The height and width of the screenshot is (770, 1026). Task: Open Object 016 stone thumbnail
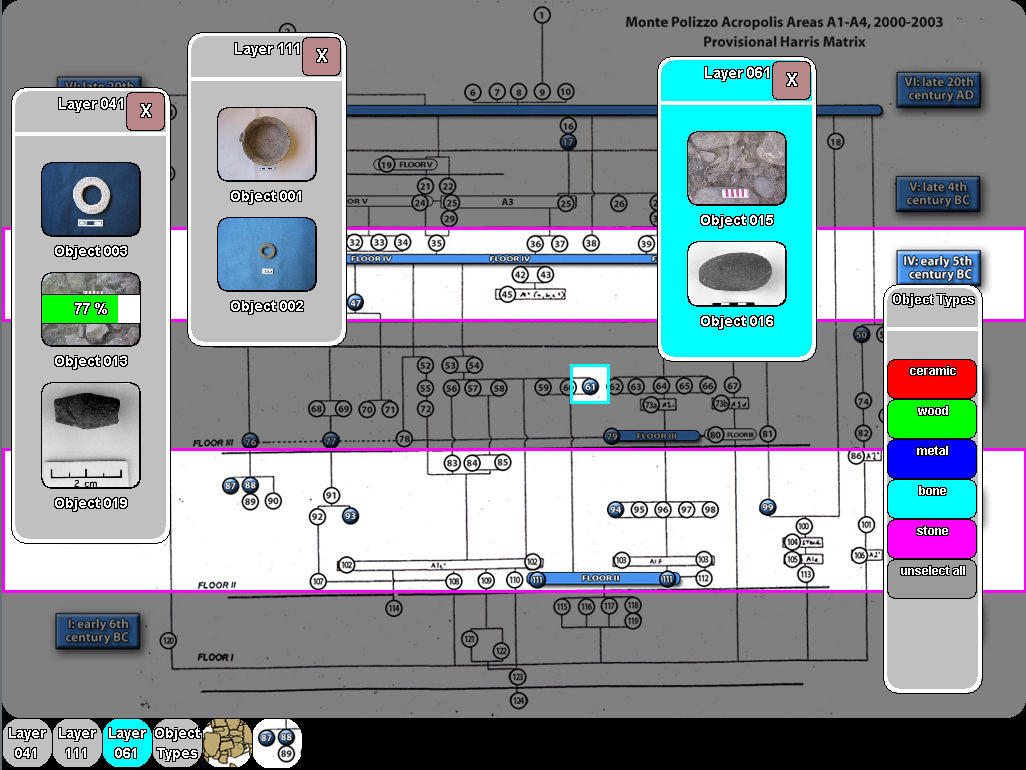tap(736, 274)
